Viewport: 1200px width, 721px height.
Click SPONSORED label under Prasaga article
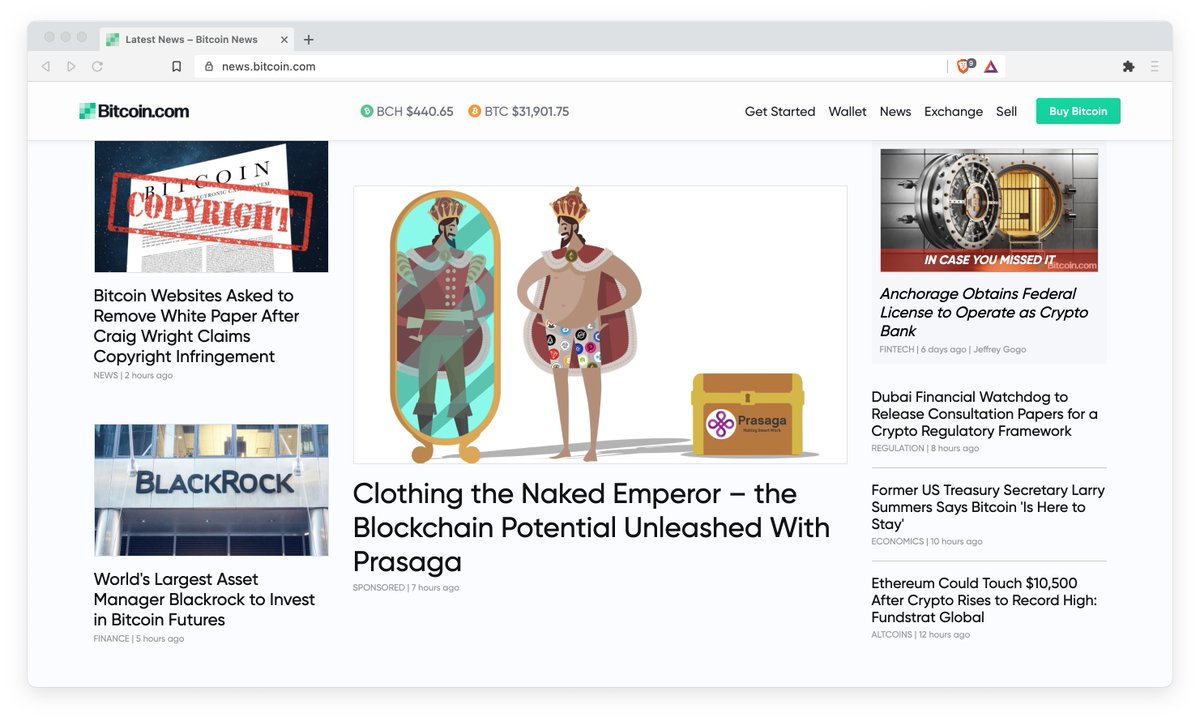click(x=379, y=588)
